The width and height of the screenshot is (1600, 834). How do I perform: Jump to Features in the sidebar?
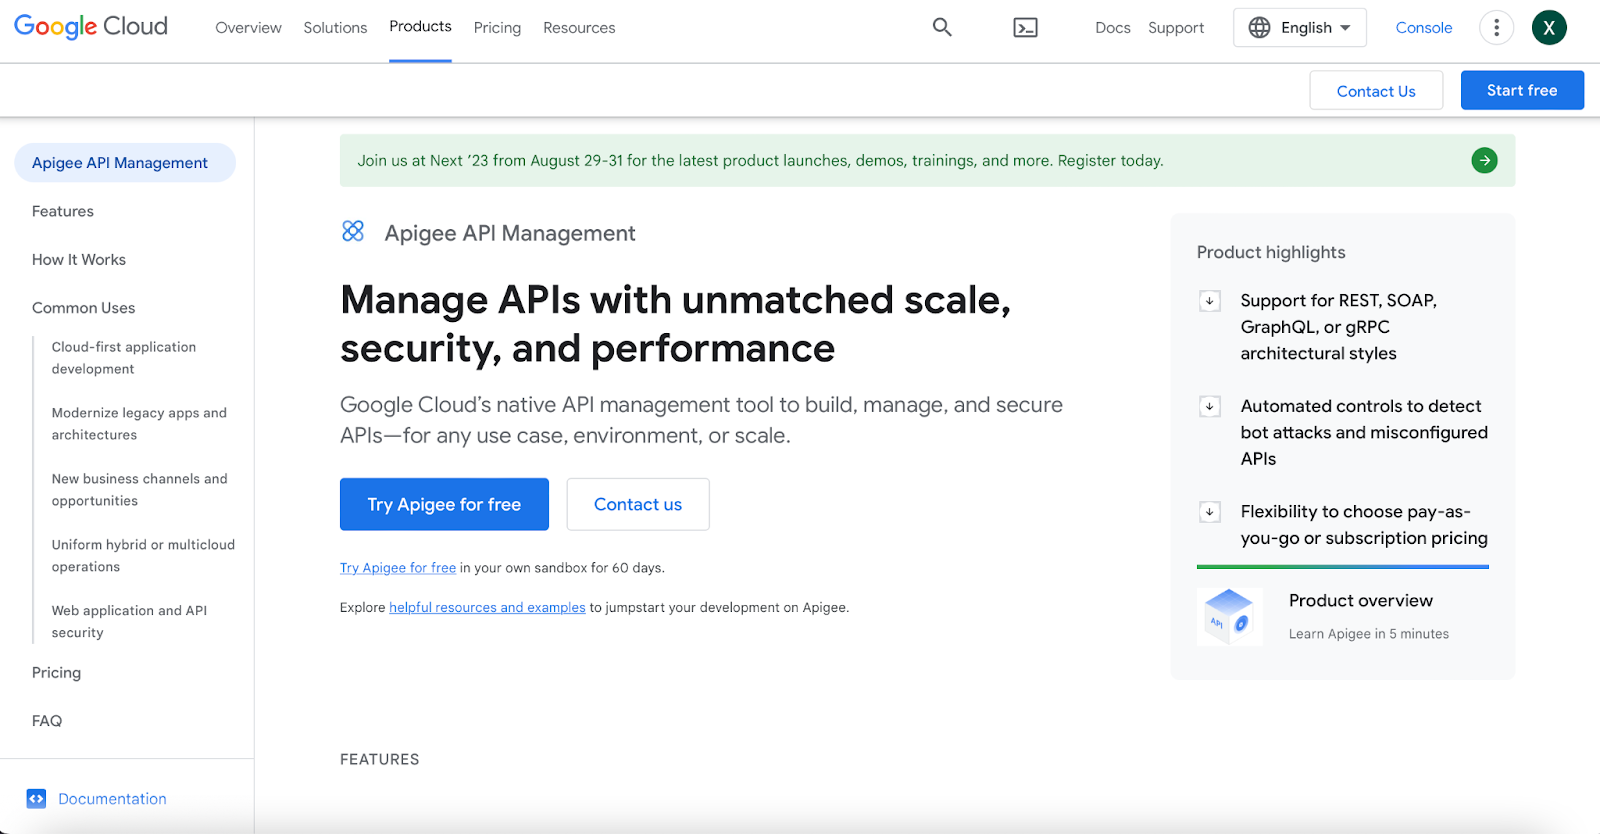click(x=63, y=212)
